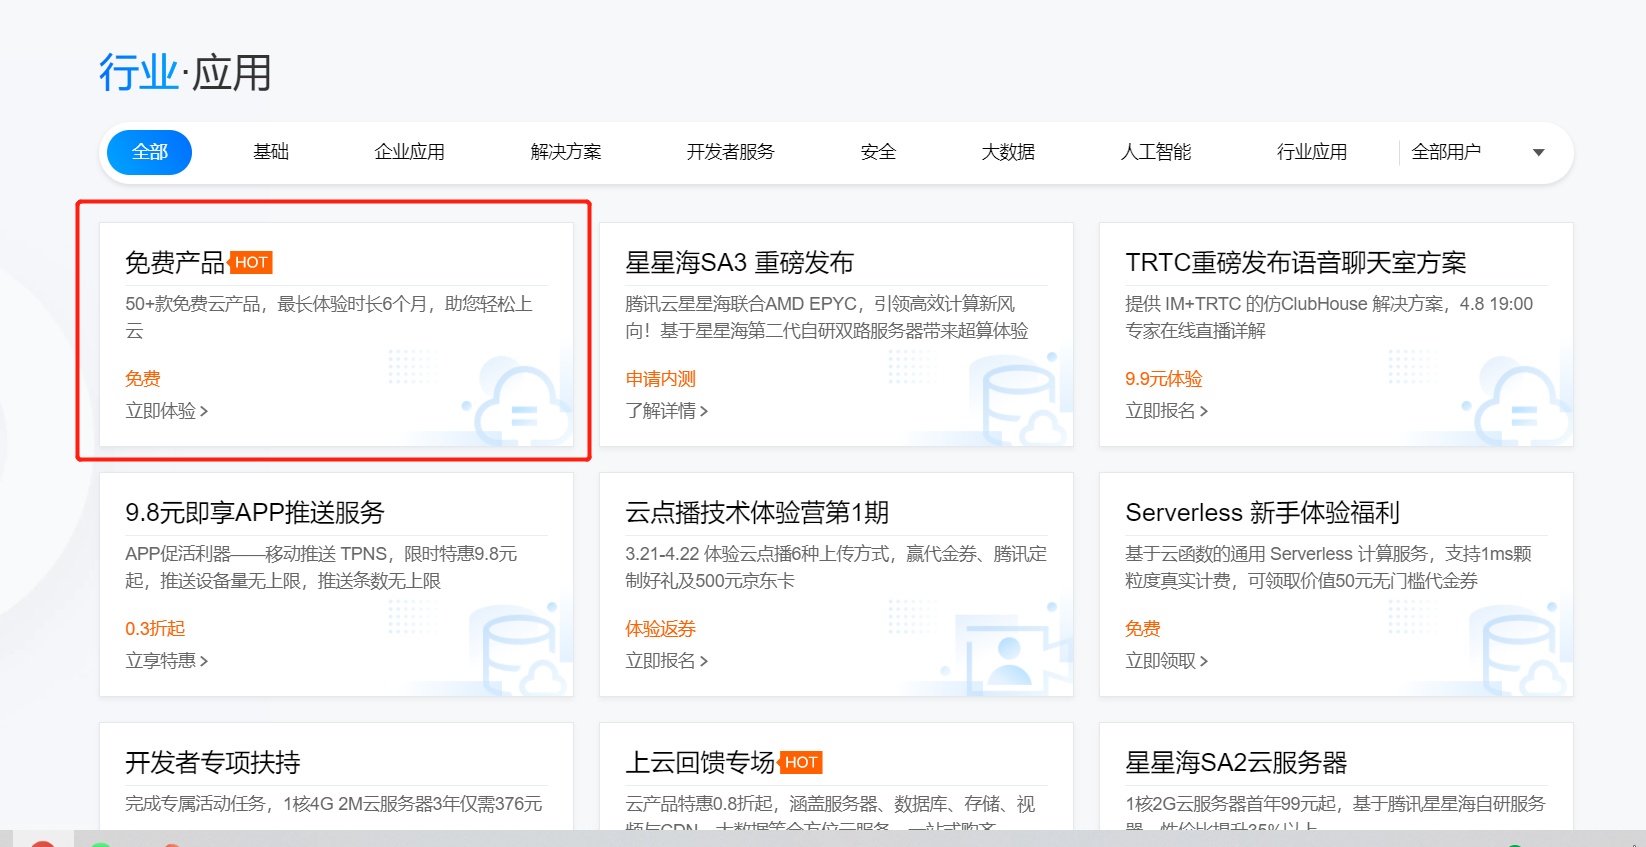Click the database icon in 星星海SA3 card
1646x847 pixels.
point(1018,400)
